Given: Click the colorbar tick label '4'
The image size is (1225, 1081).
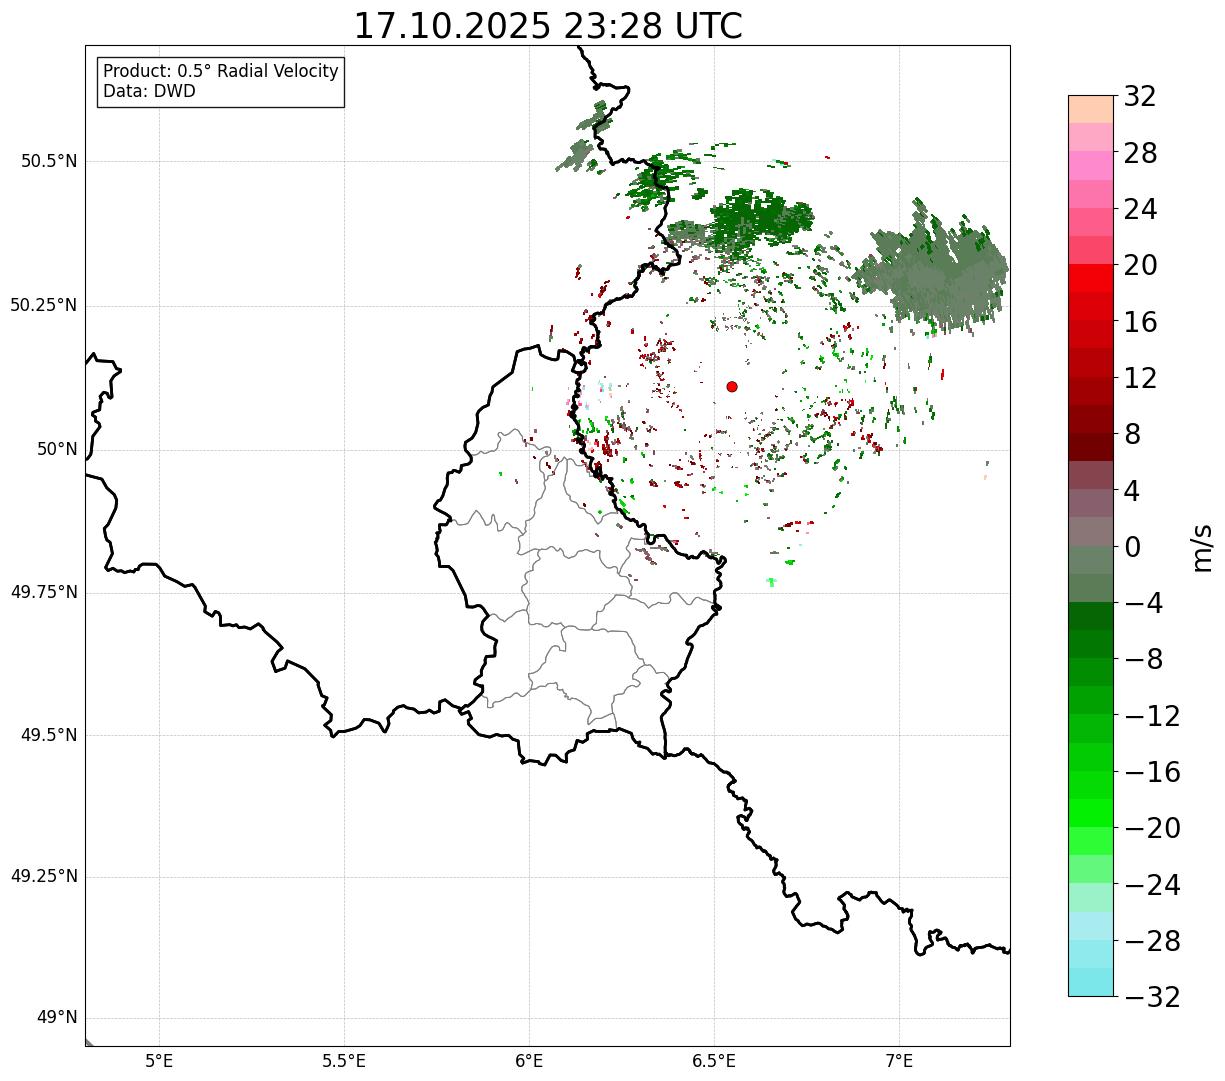Looking at the screenshot, I should [x=1132, y=491].
